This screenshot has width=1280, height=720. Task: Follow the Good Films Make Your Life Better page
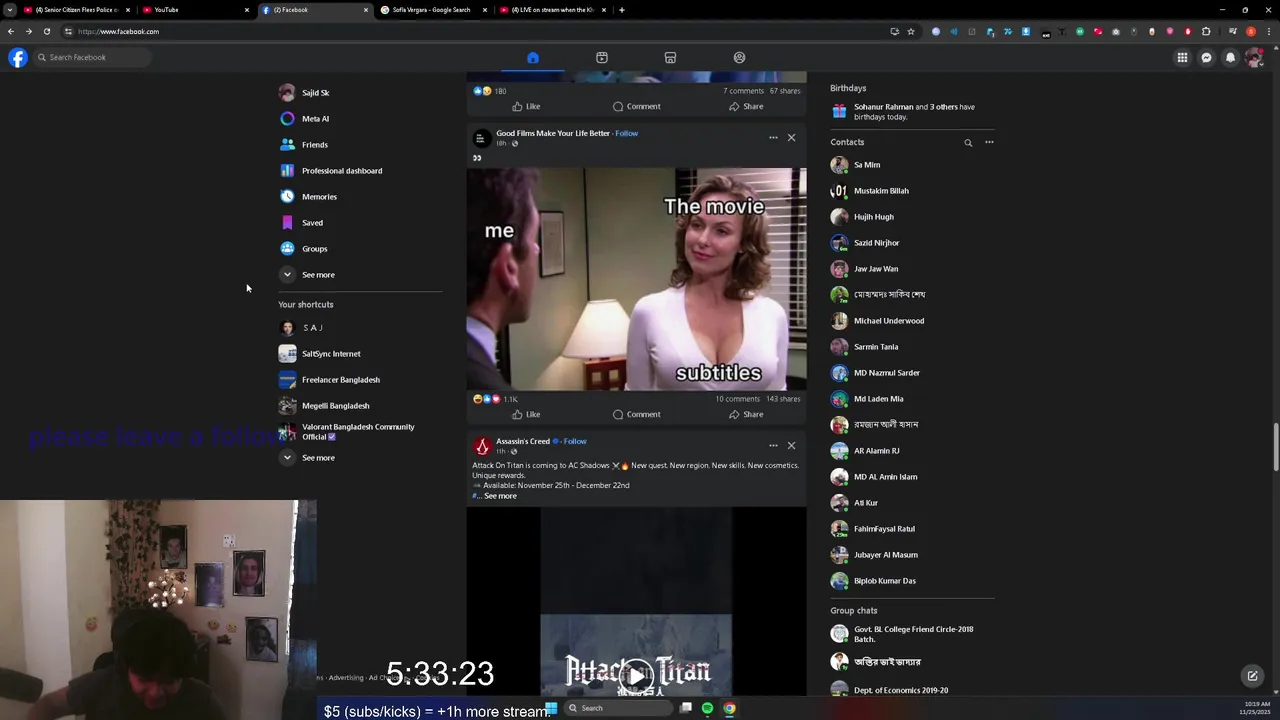point(627,133)
